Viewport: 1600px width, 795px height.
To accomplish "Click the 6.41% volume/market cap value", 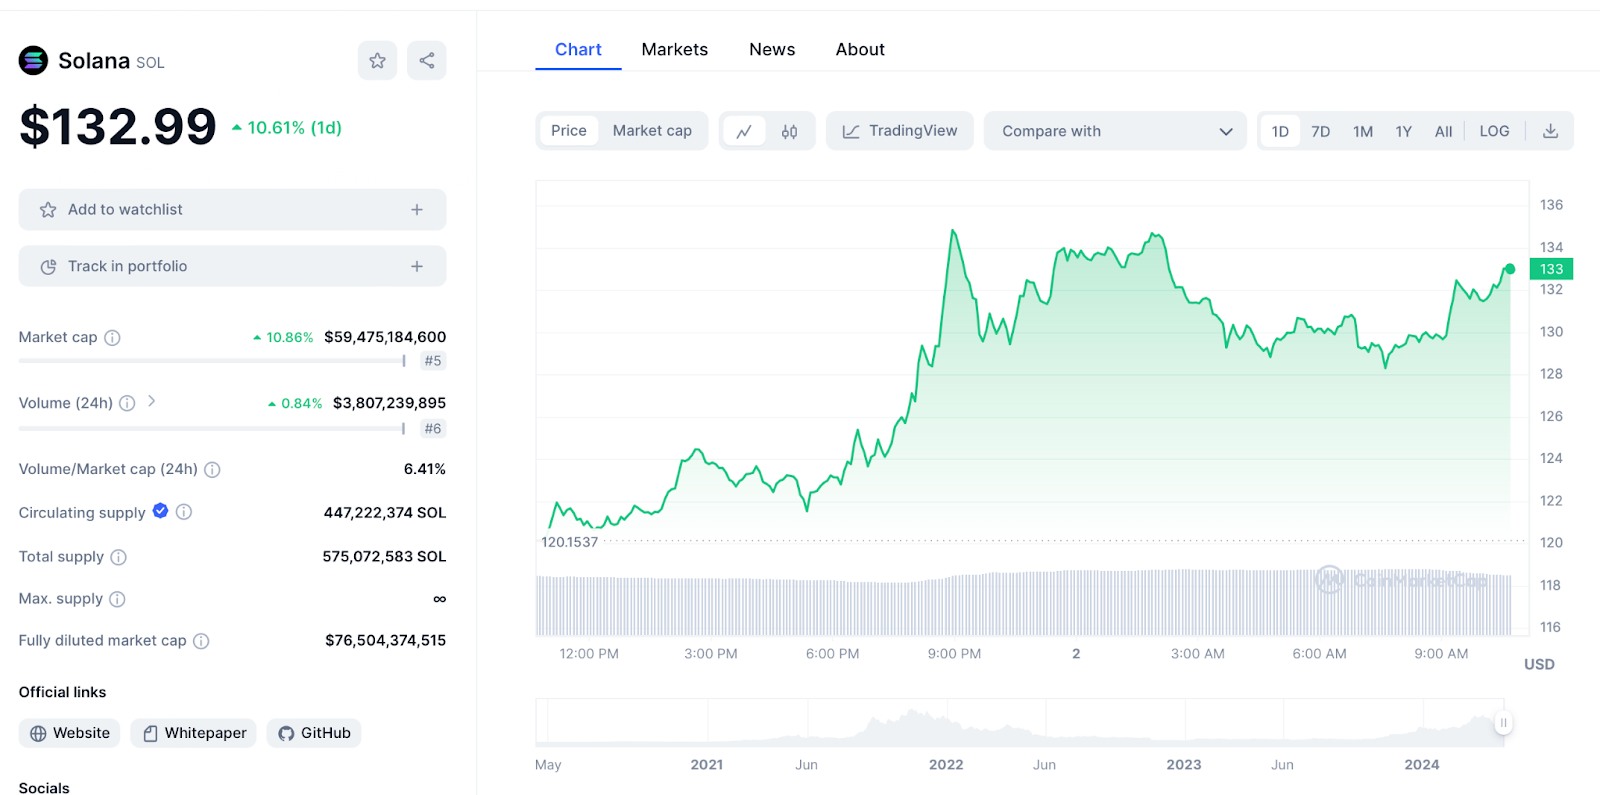I will (x=425, y=469).
